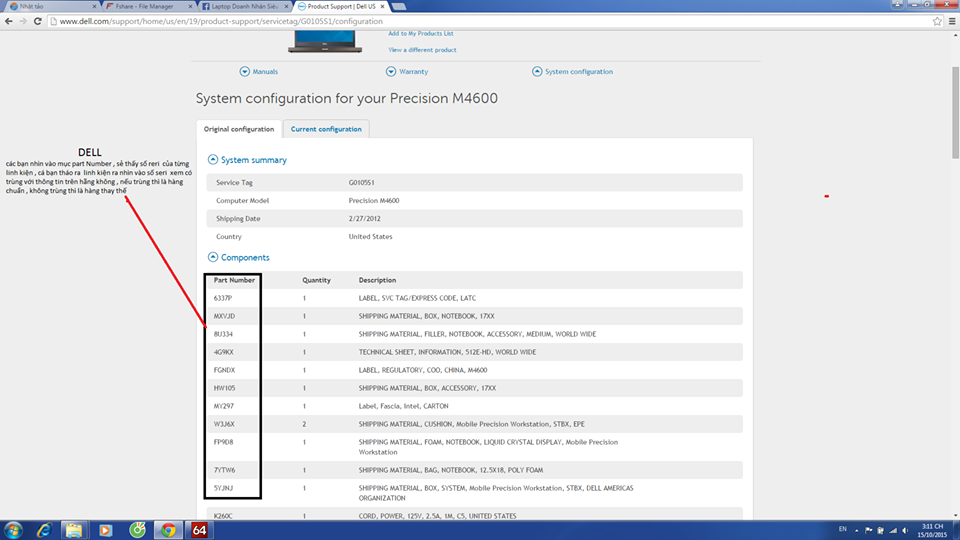Click part number 8U334
960x540 pixels.
coord(223,334)
